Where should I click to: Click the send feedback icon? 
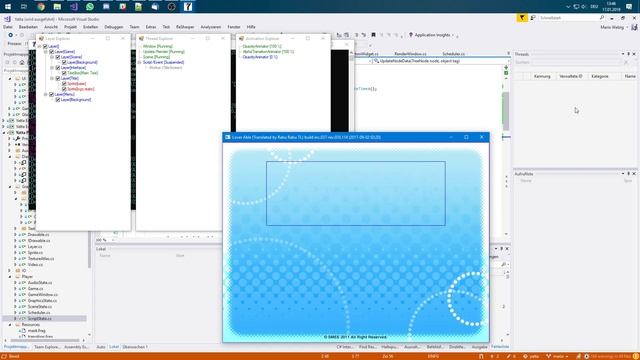coord(533,18)
